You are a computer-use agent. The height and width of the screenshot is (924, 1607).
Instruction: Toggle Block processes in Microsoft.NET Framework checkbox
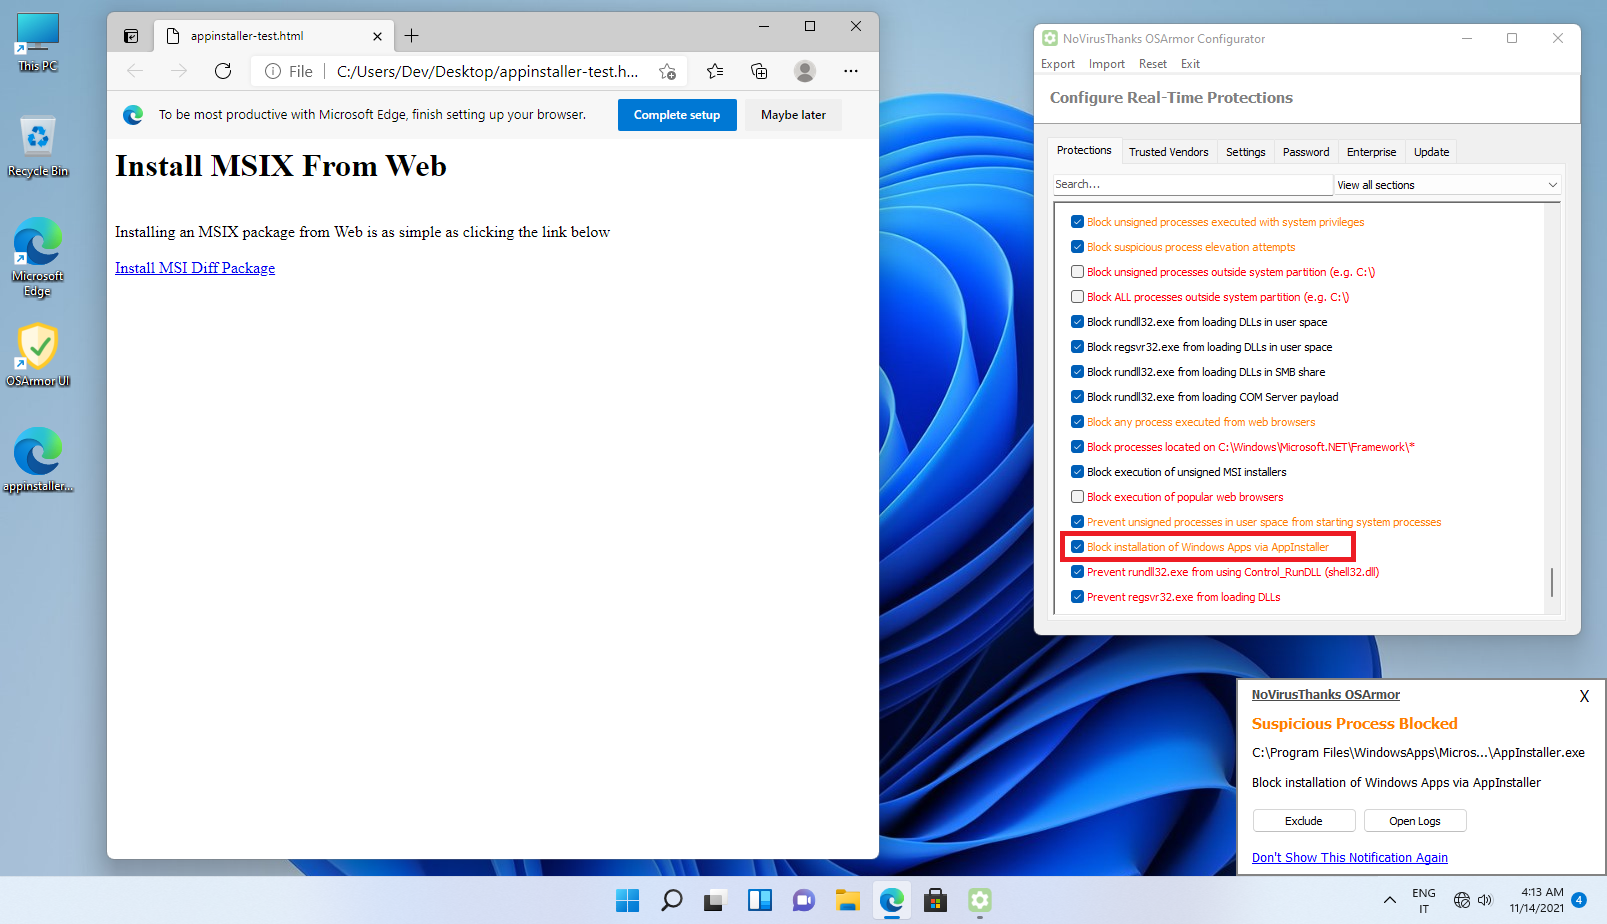(x=1077, y=447)
